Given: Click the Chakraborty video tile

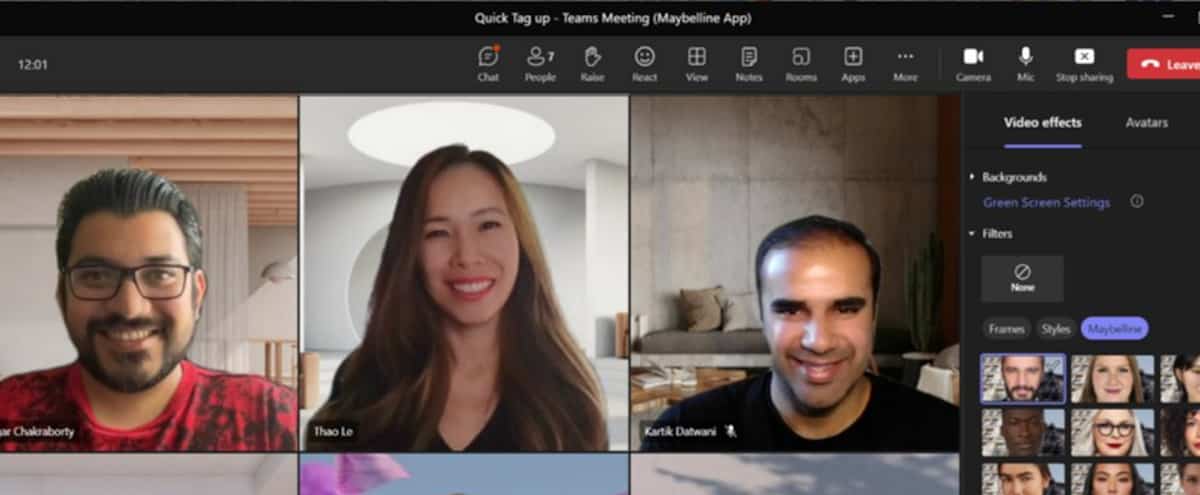Looking at the screenshot, I should 148,273.
